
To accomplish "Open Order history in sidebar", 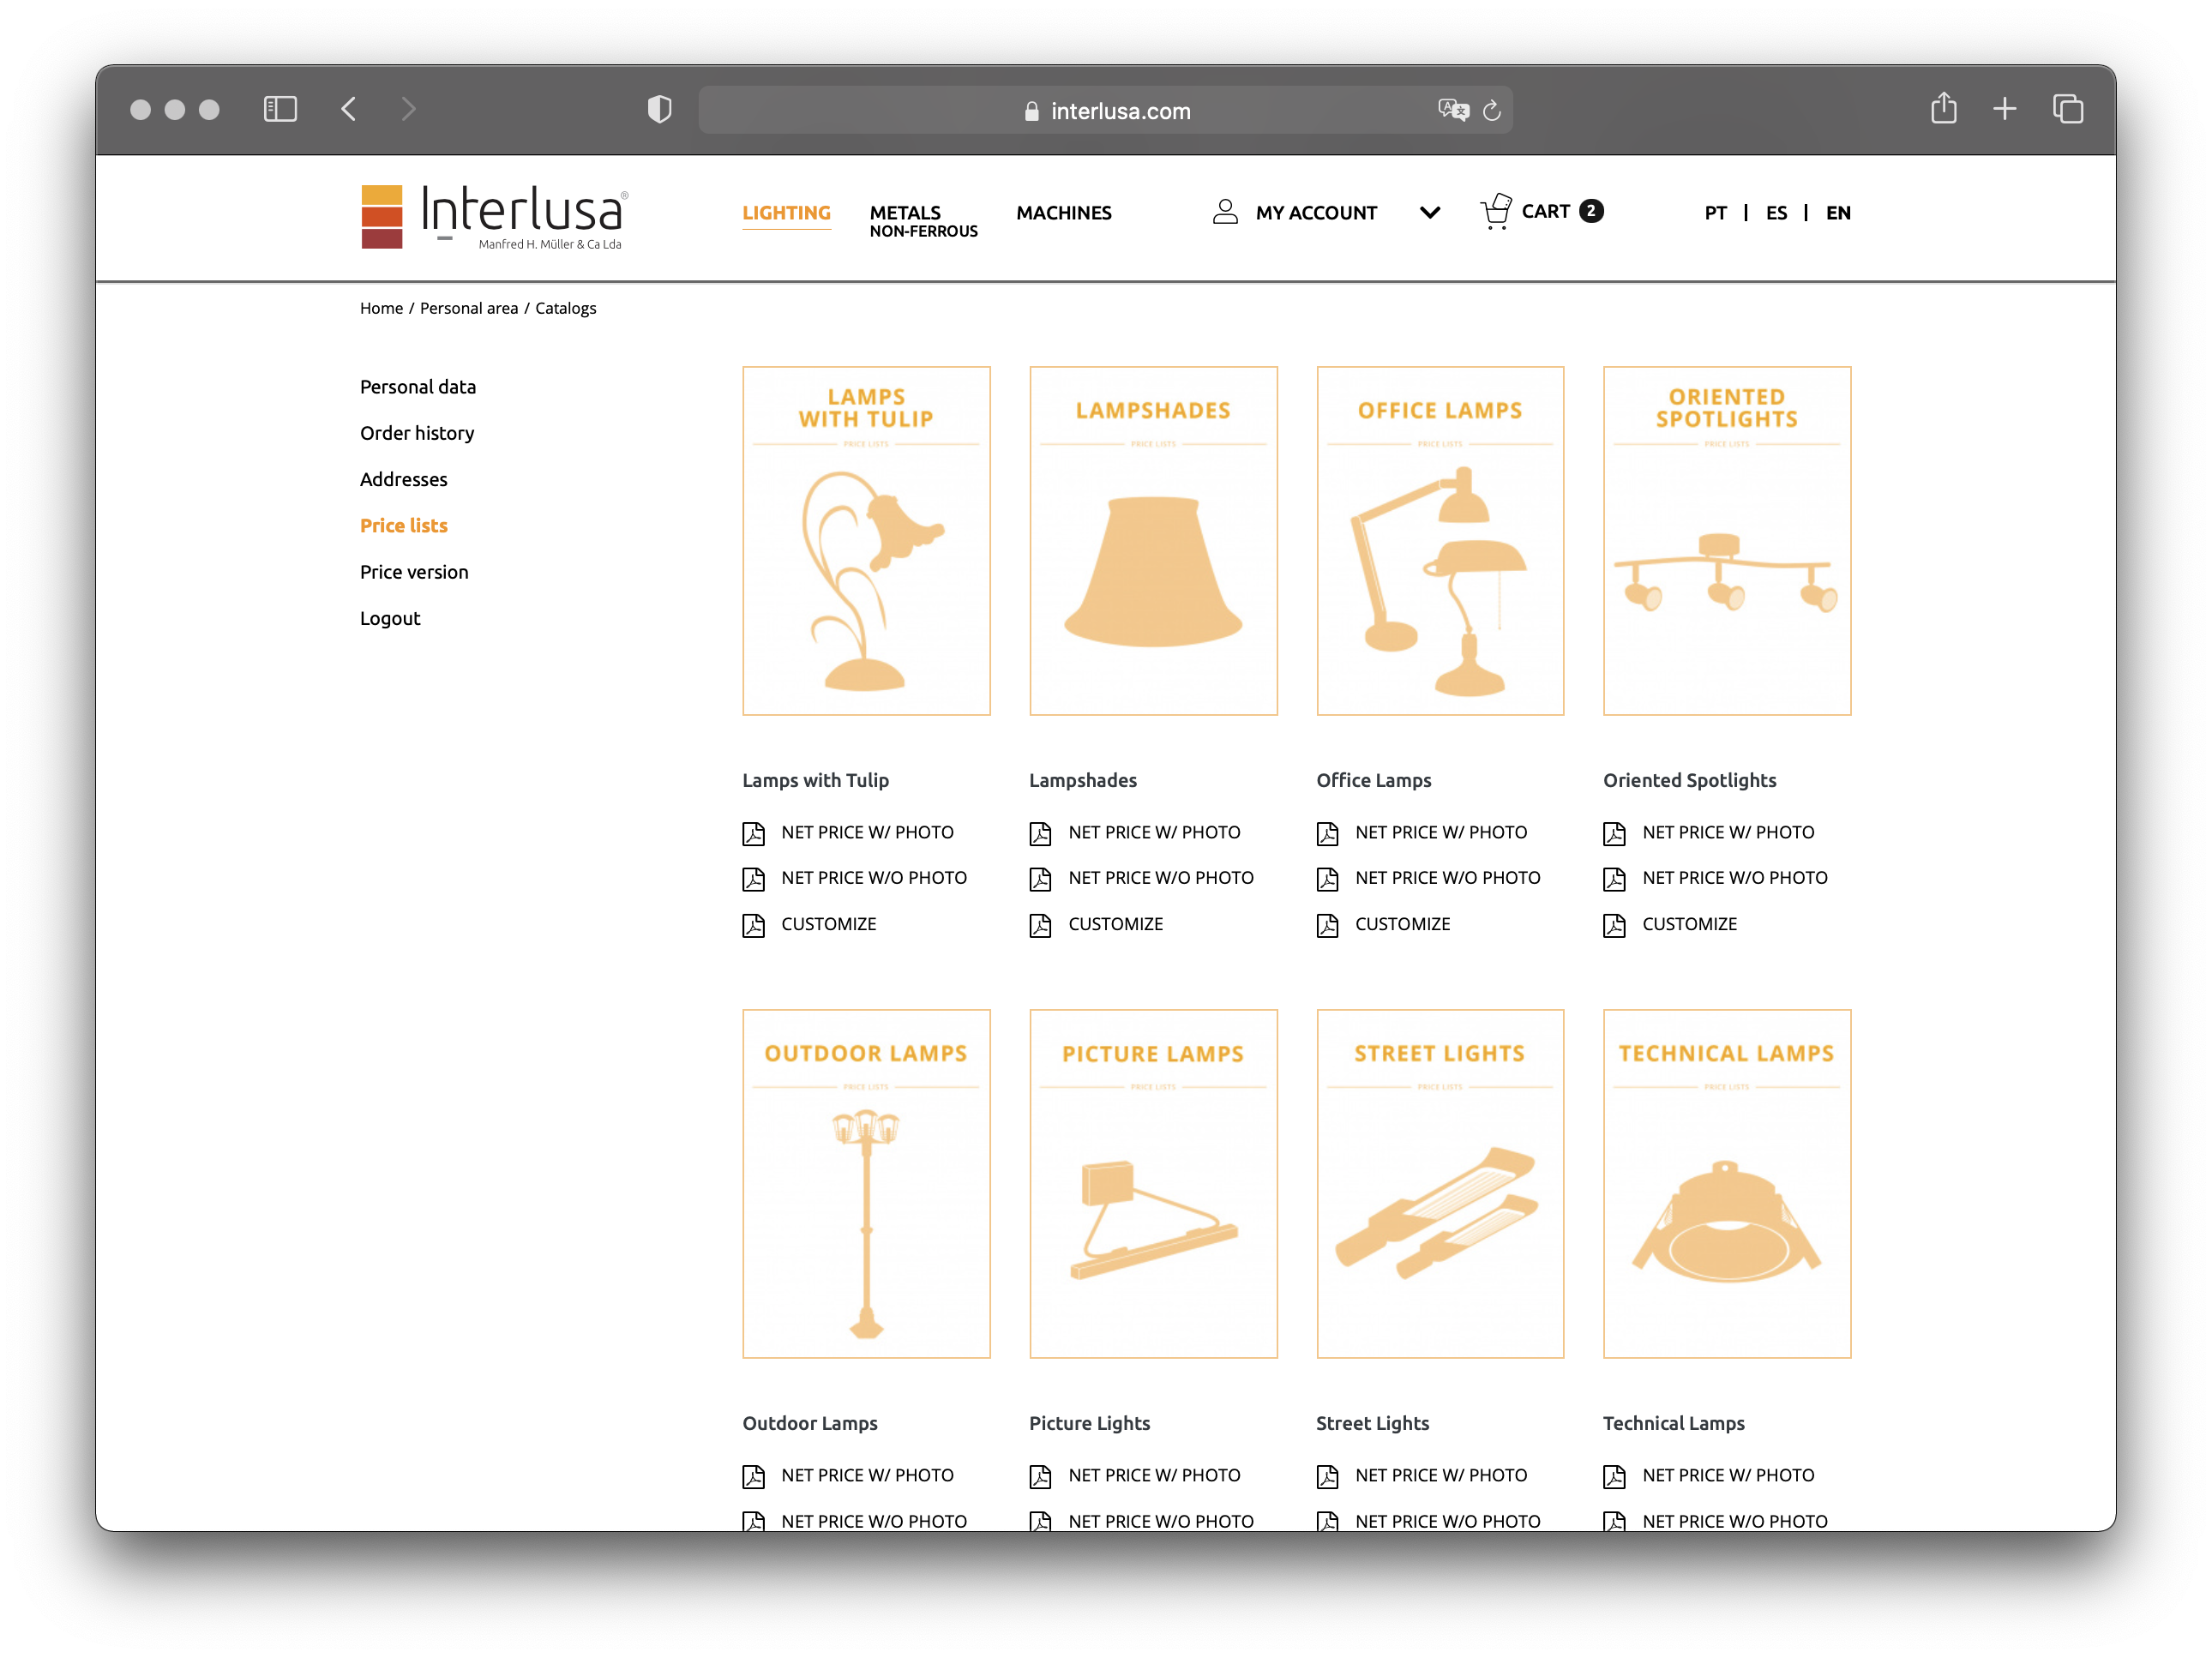I will pyautogui.click(x=417, y=433).
